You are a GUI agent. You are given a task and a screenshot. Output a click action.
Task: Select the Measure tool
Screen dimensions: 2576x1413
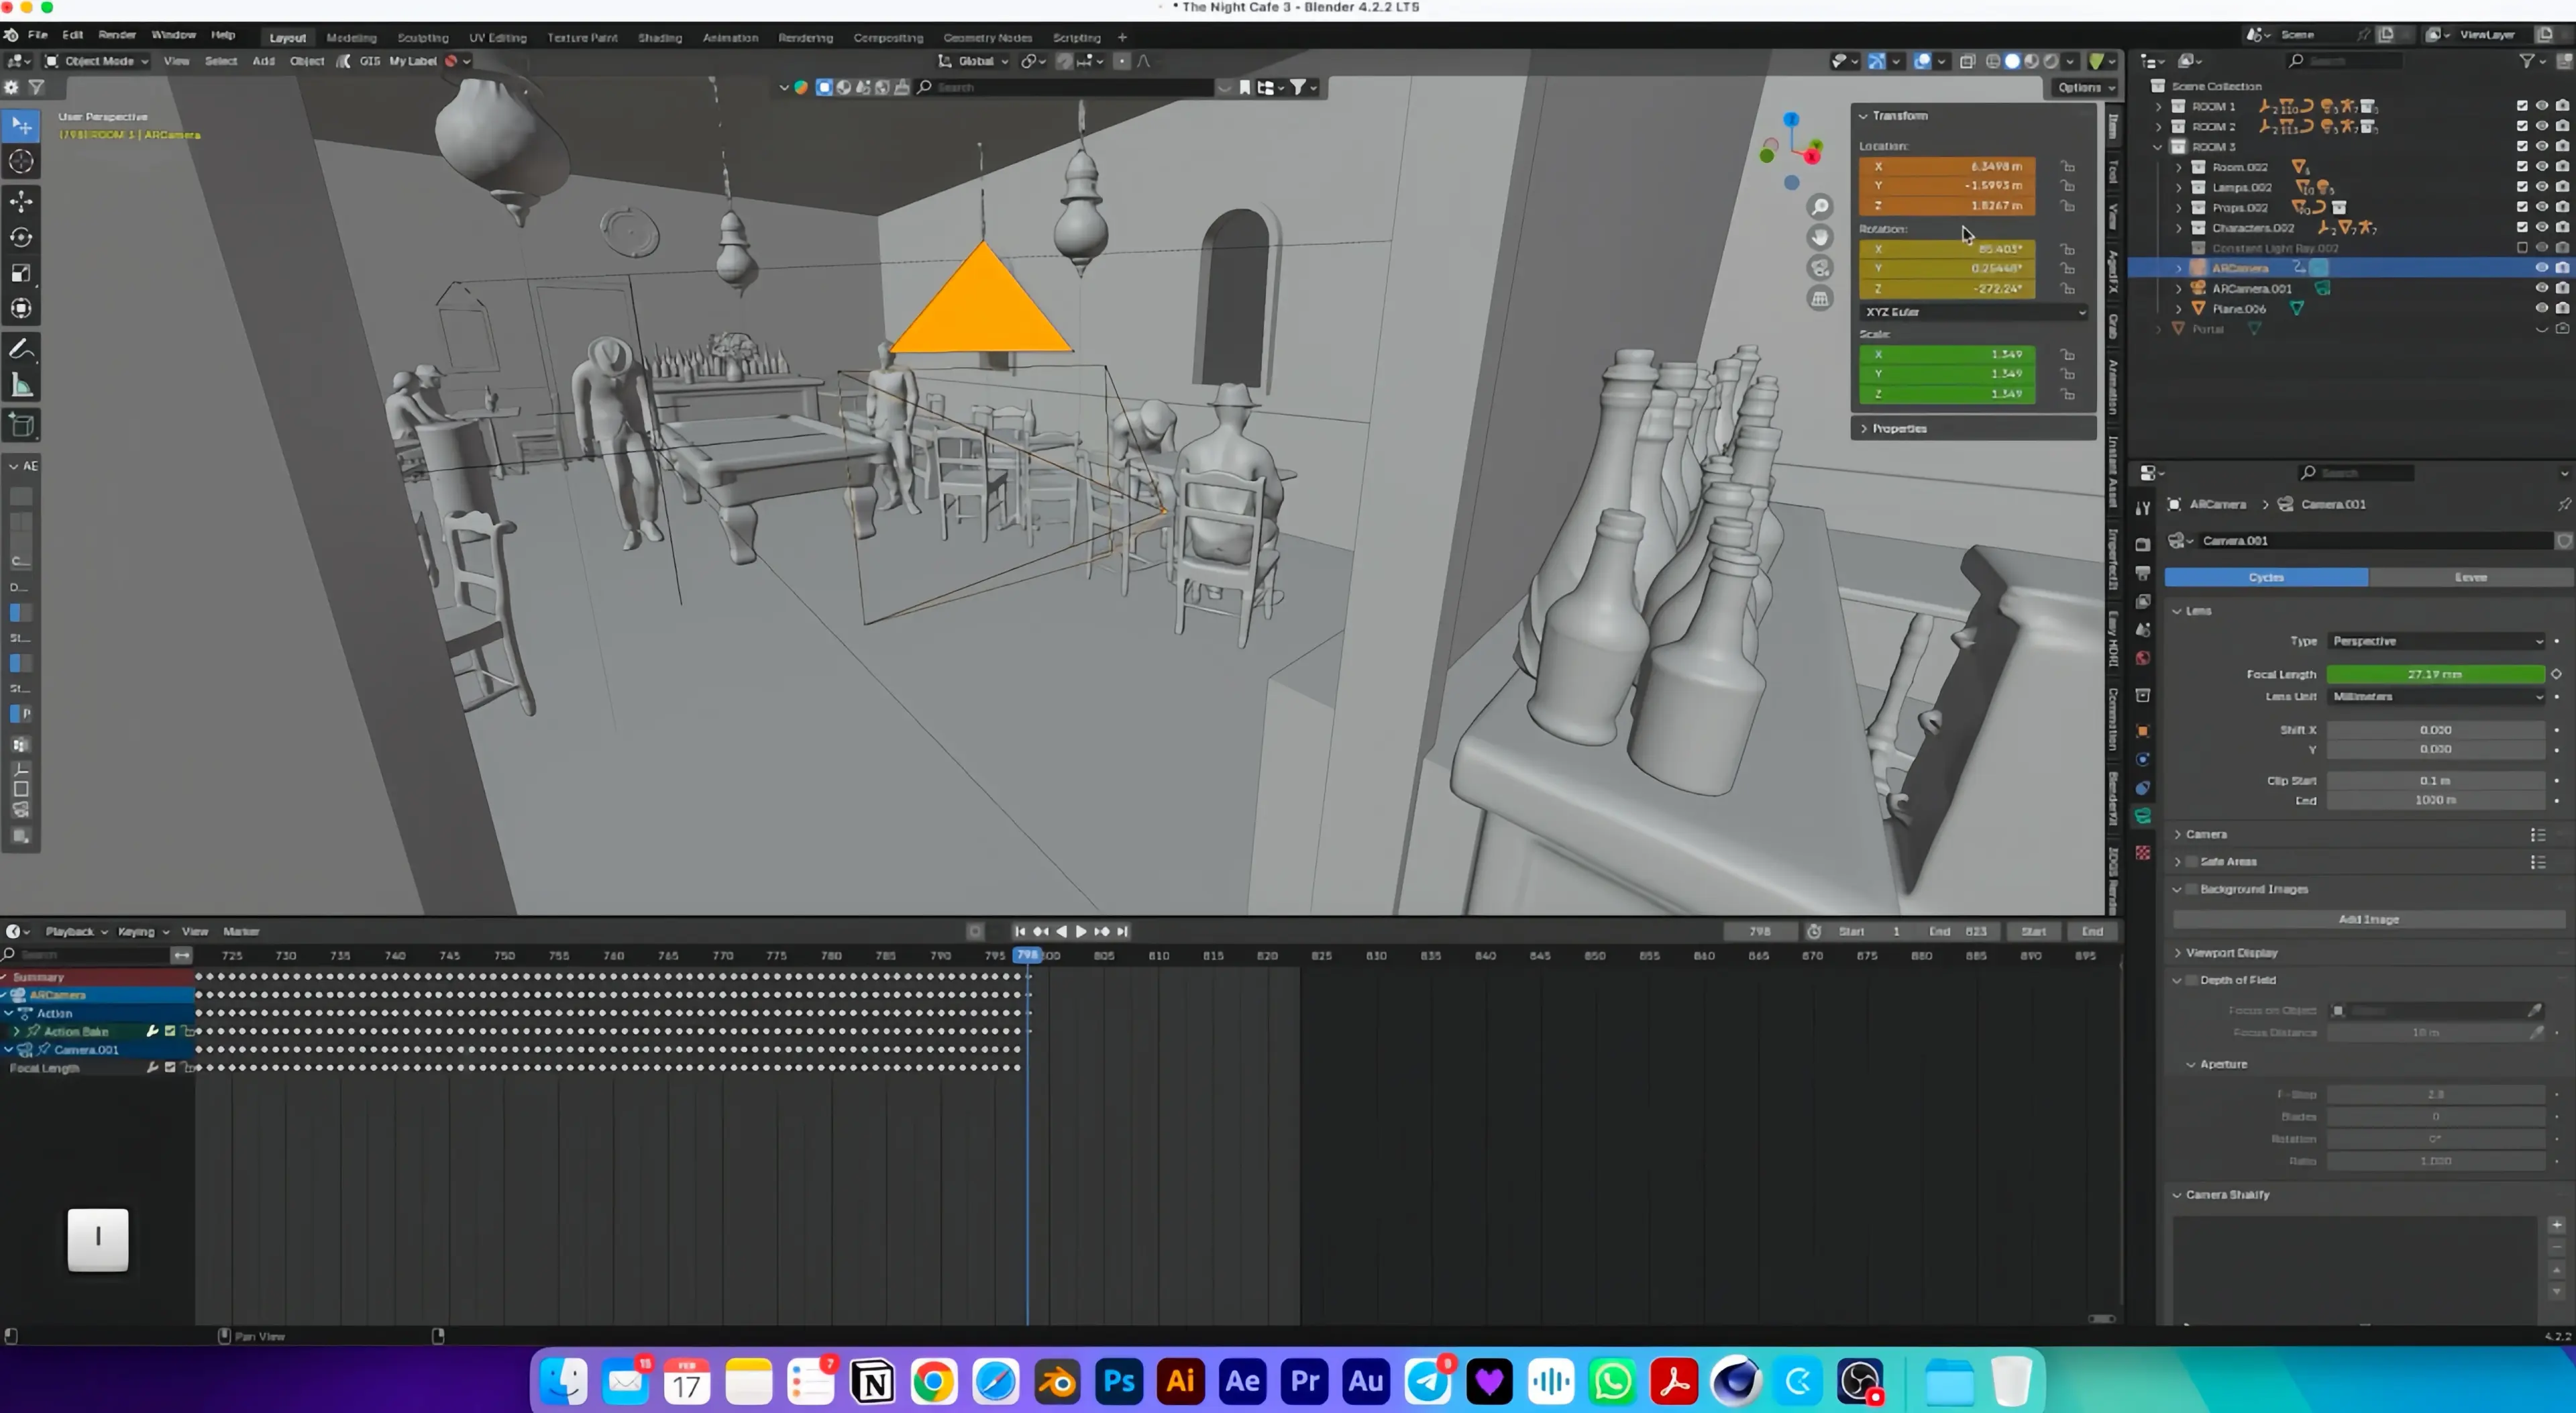pyautogui.click(x=21, y=386)
